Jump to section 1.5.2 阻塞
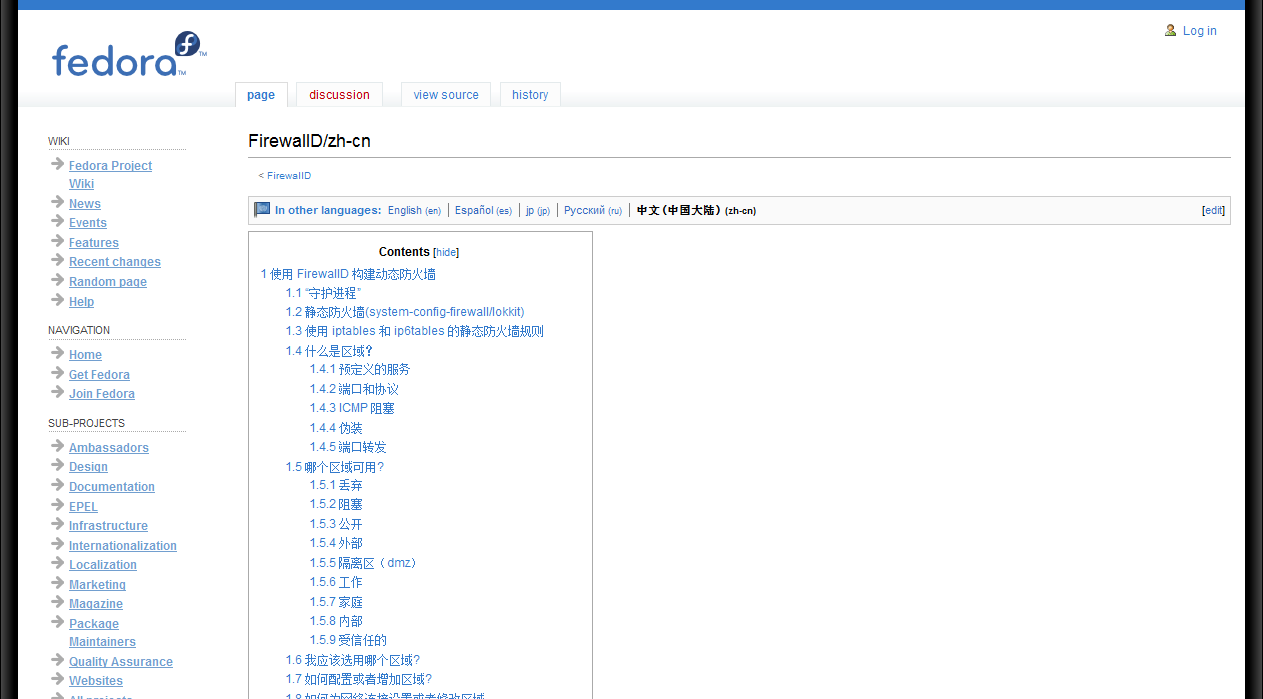 (336, 505)
